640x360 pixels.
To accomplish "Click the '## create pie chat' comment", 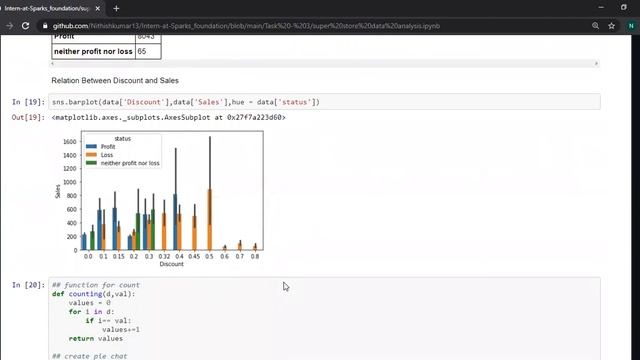I will click(x=89, y=356).
